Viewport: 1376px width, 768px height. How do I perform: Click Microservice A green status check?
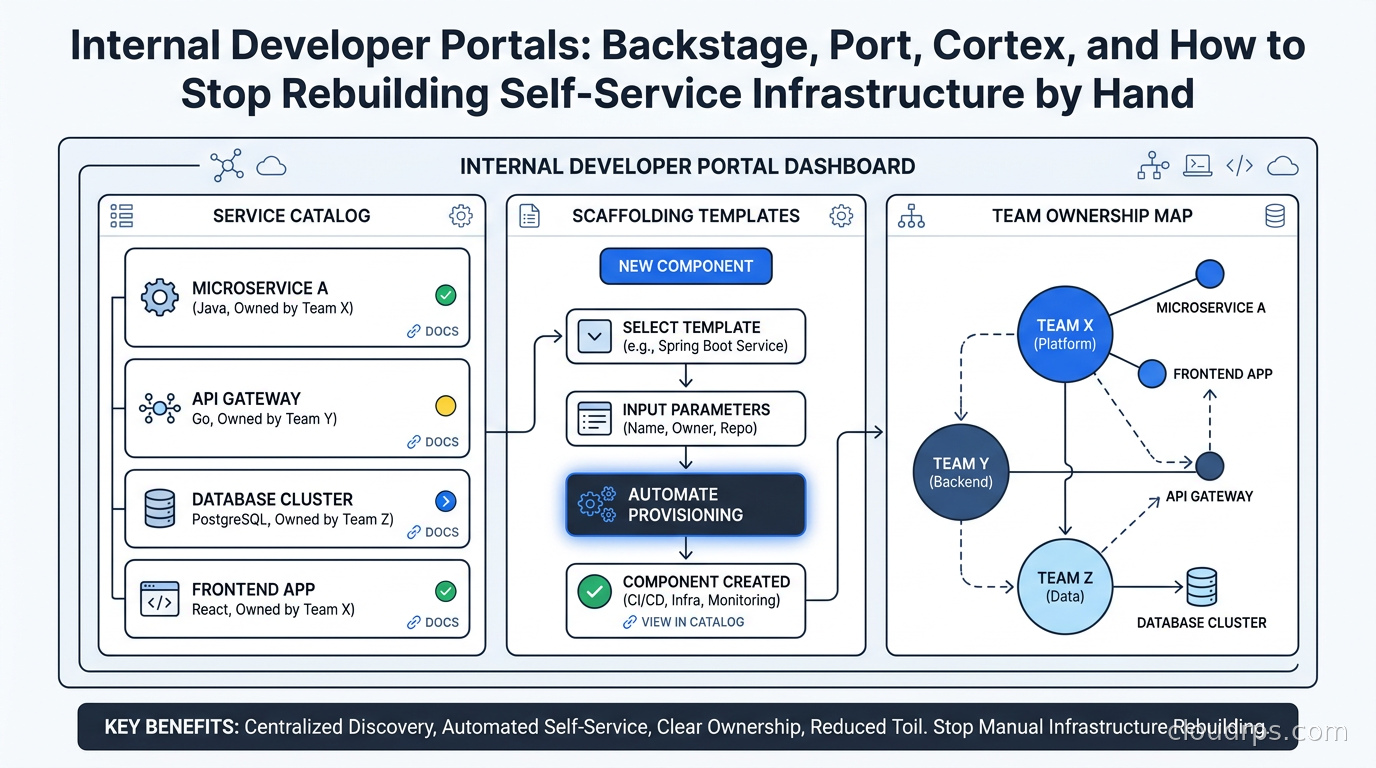(x=446, y=295)
